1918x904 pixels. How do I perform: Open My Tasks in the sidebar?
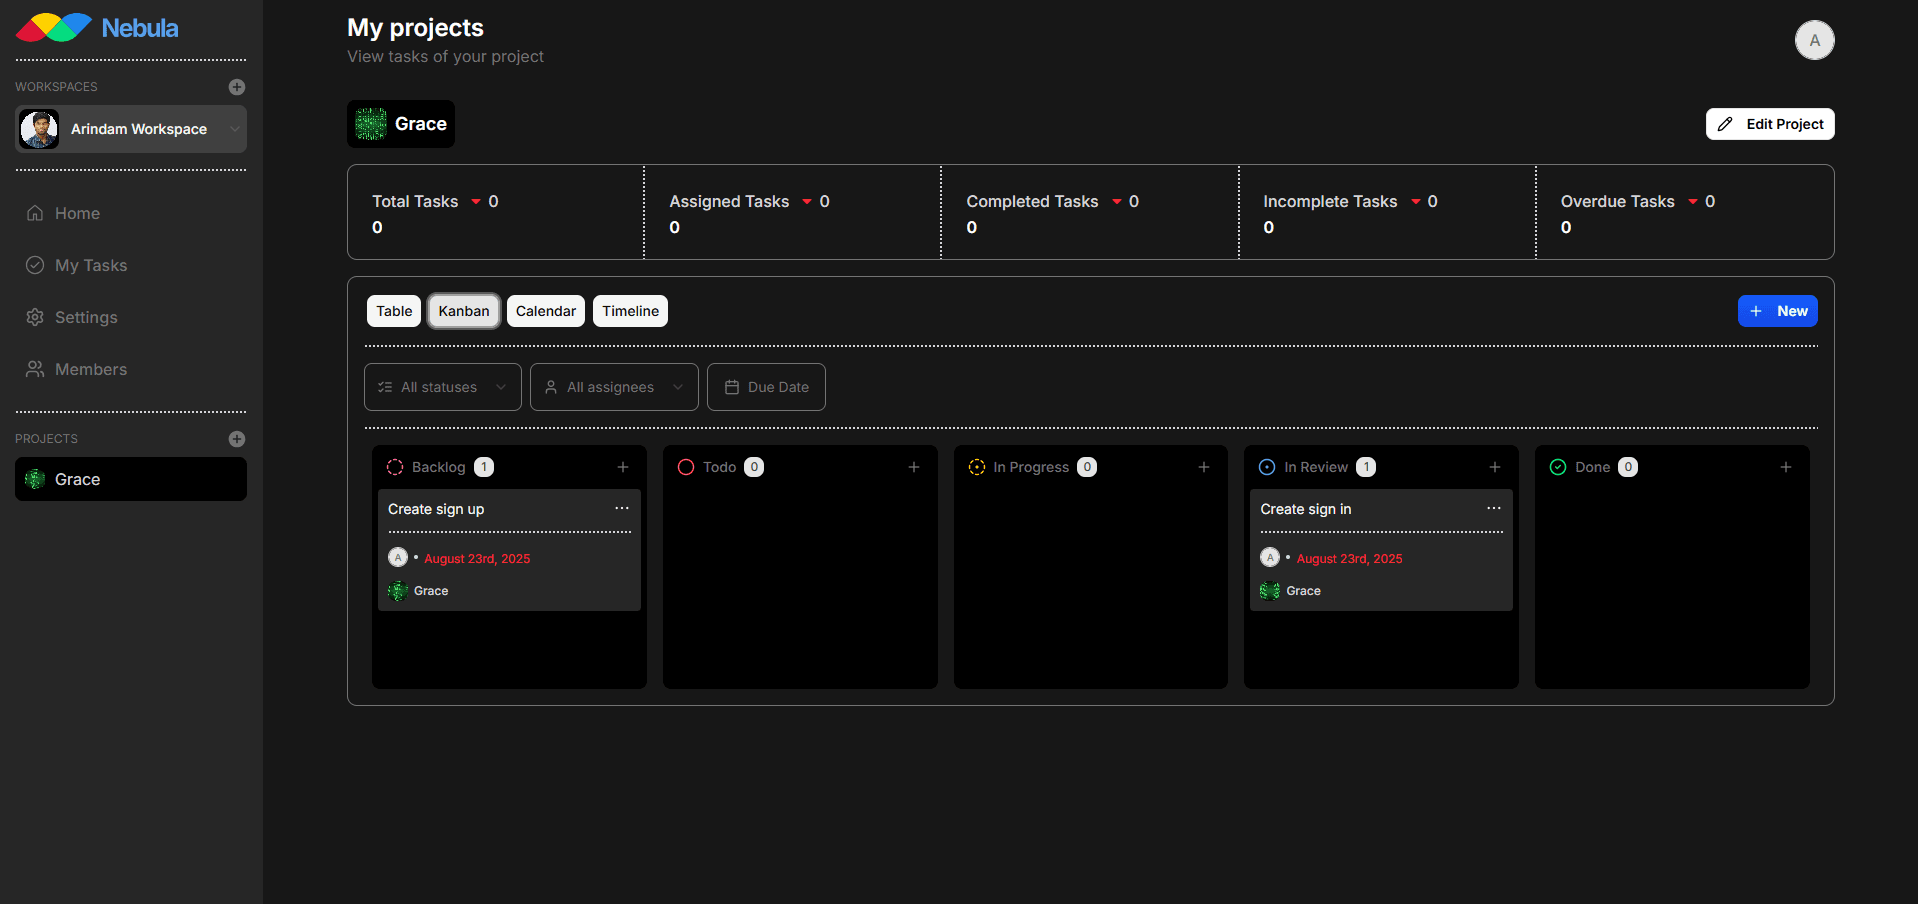click(x=90, y=265)
